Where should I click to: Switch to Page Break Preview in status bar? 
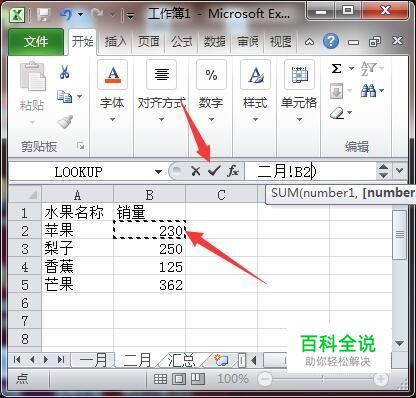(197, 378)
